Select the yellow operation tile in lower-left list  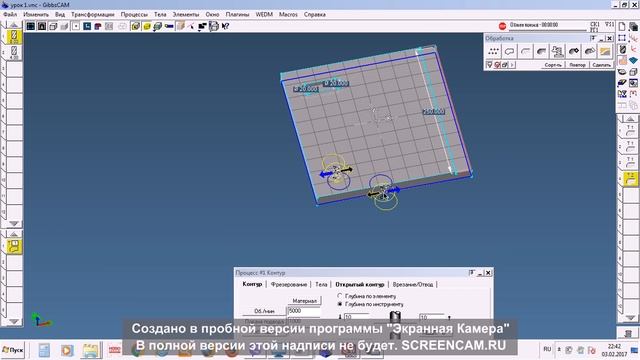(x=14, y=246)
